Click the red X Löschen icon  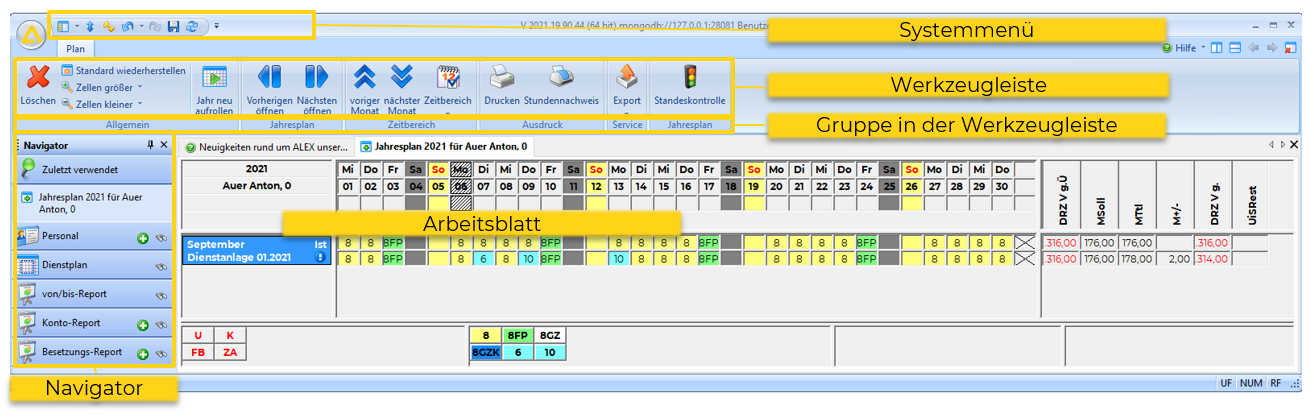click(x=38, y=77)
